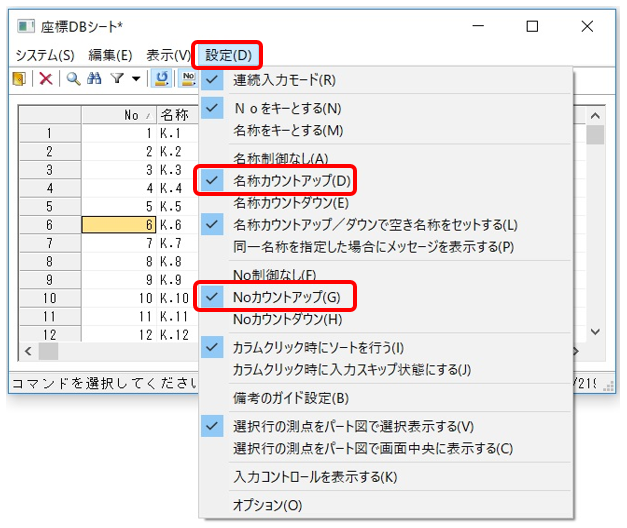
Task: Select 名称カウントアップ(D) option
Action: (x=386, y=181)
